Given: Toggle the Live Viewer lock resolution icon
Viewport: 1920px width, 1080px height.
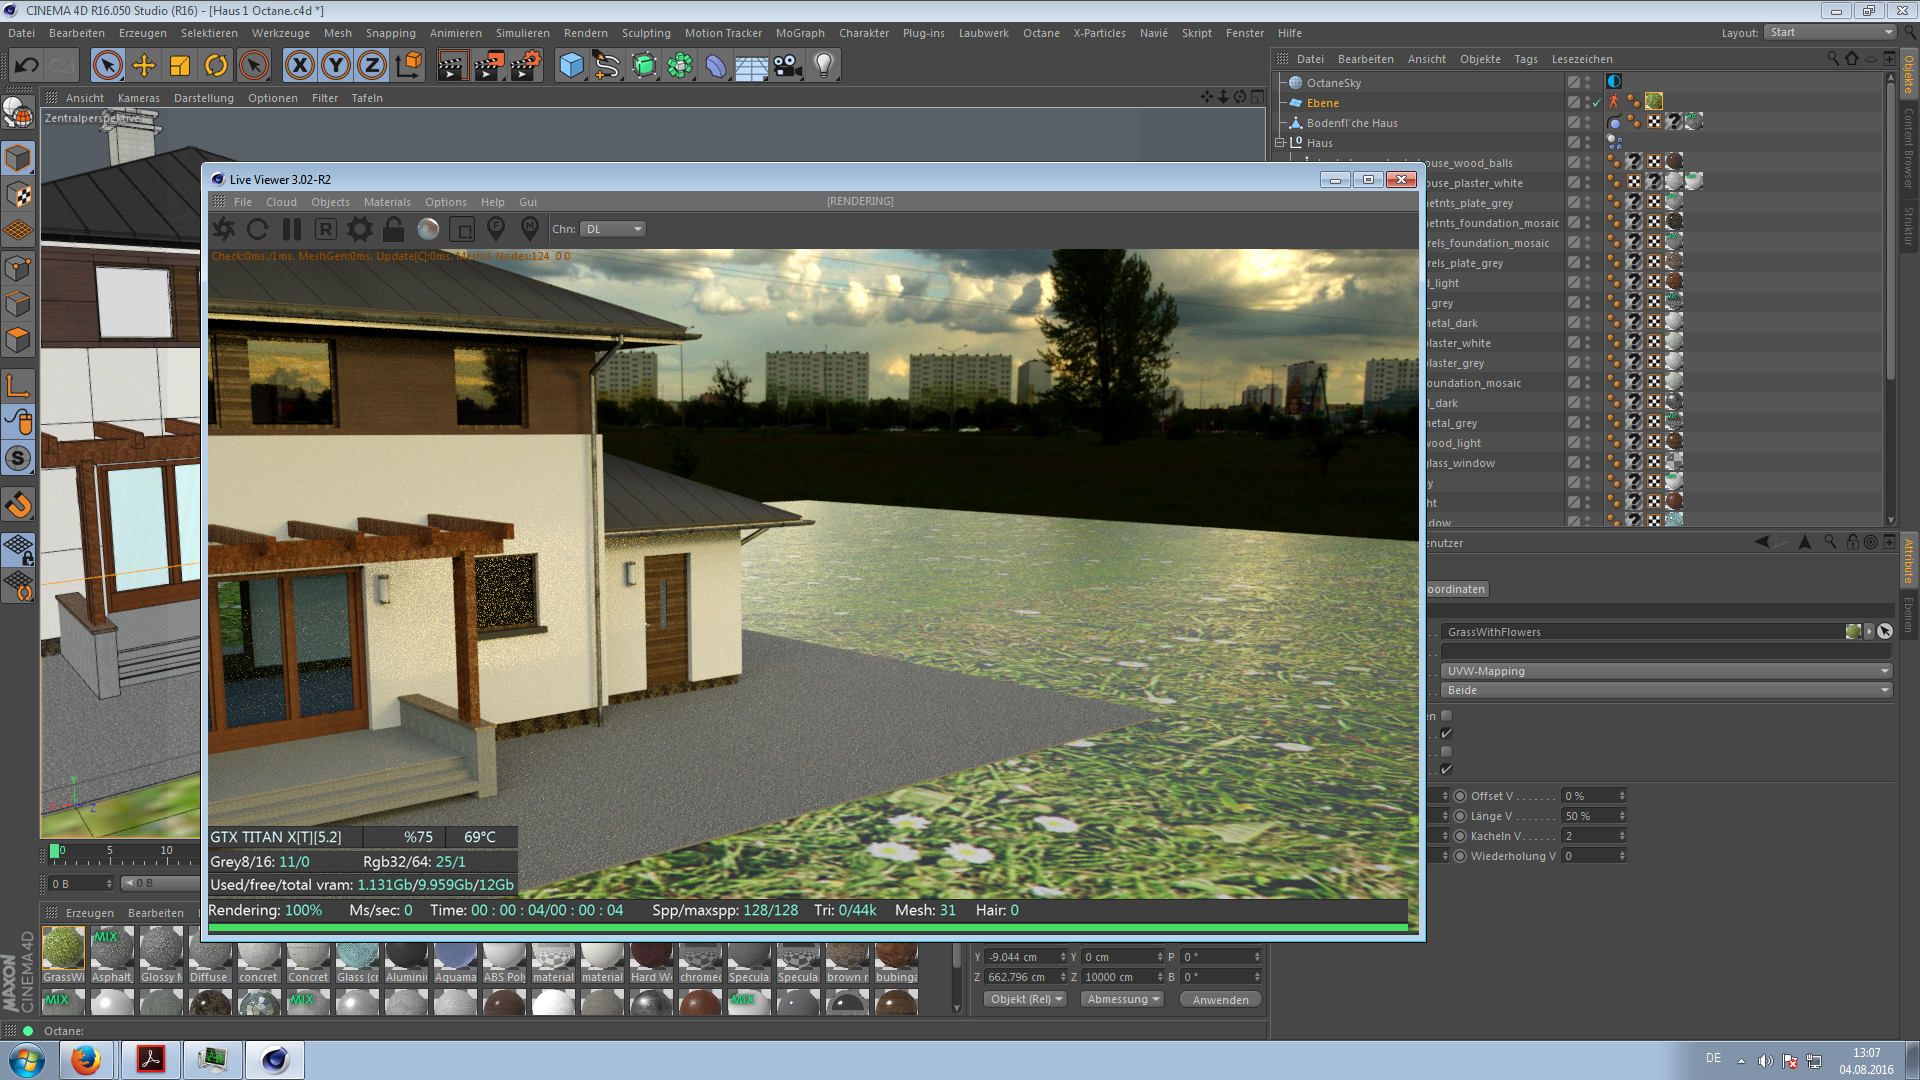Looking at the screenshot, I should (393, 230).
